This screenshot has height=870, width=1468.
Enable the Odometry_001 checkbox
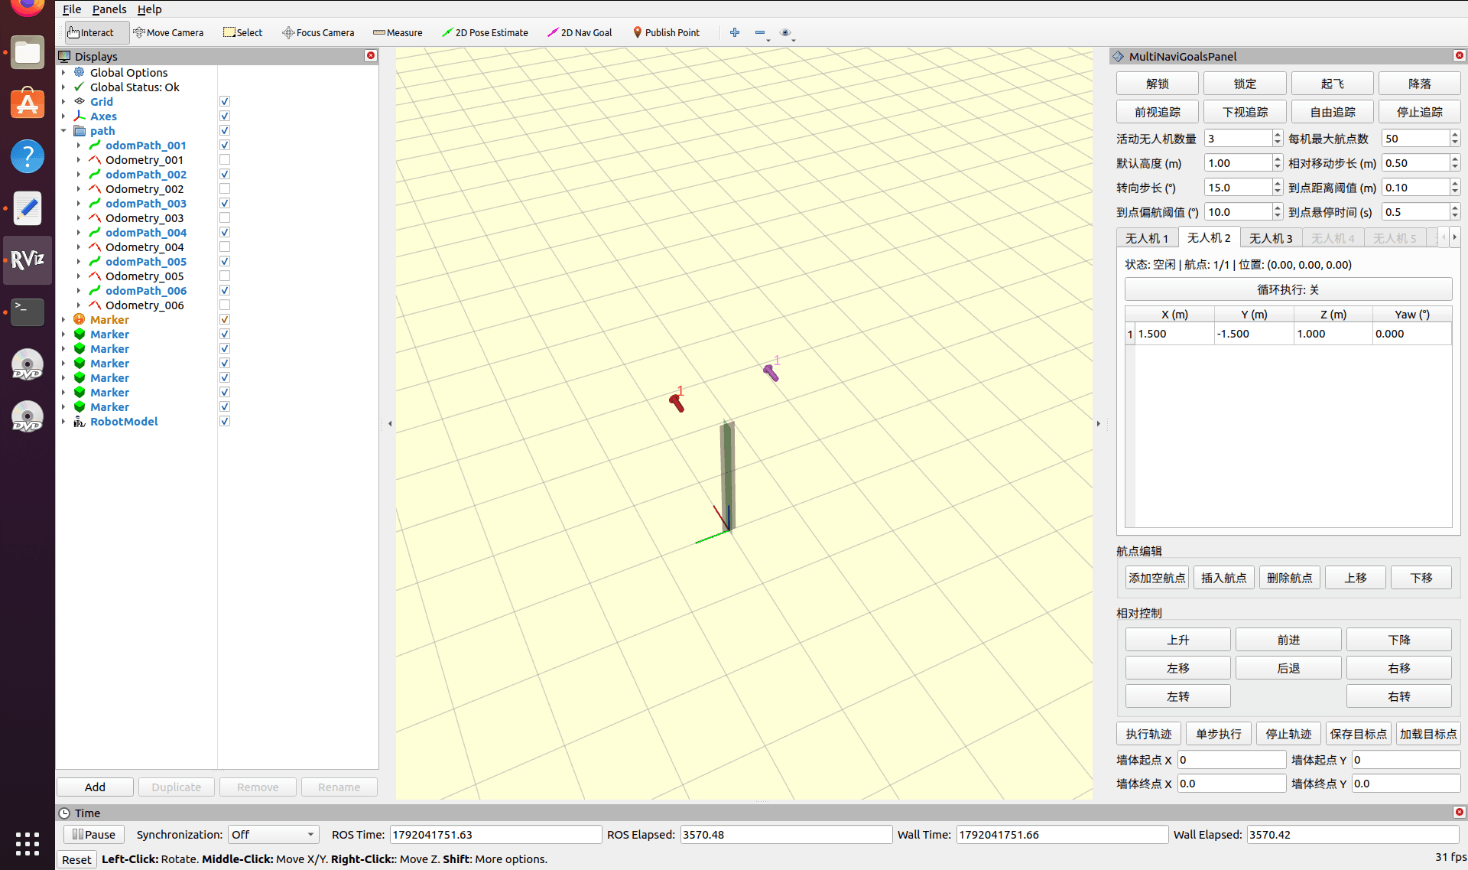[225, 160]
